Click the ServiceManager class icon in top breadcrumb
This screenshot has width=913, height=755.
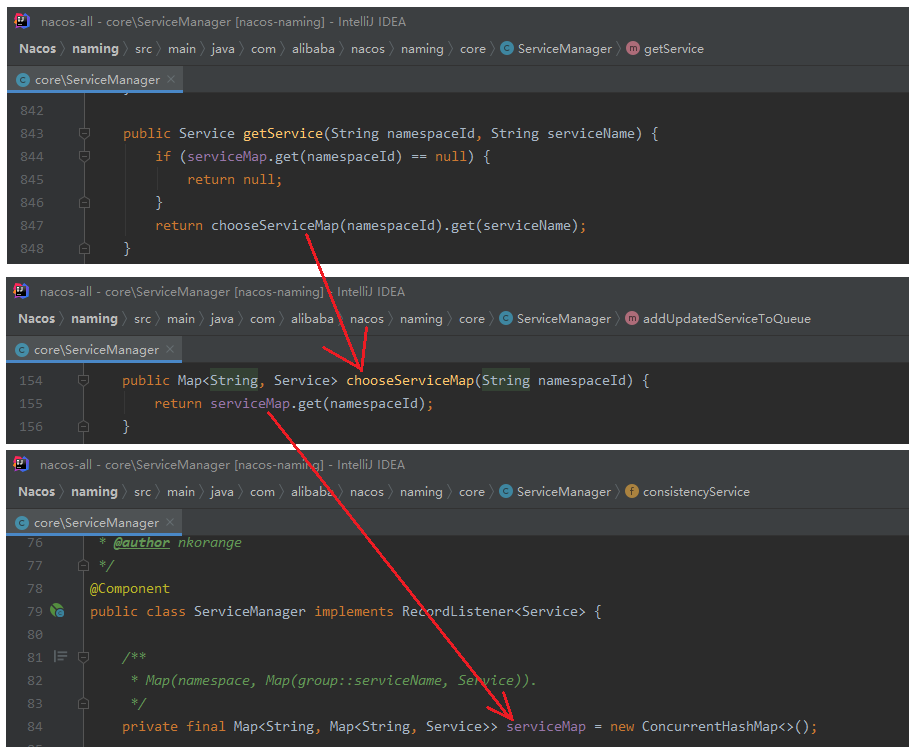[x=507, y=48]
